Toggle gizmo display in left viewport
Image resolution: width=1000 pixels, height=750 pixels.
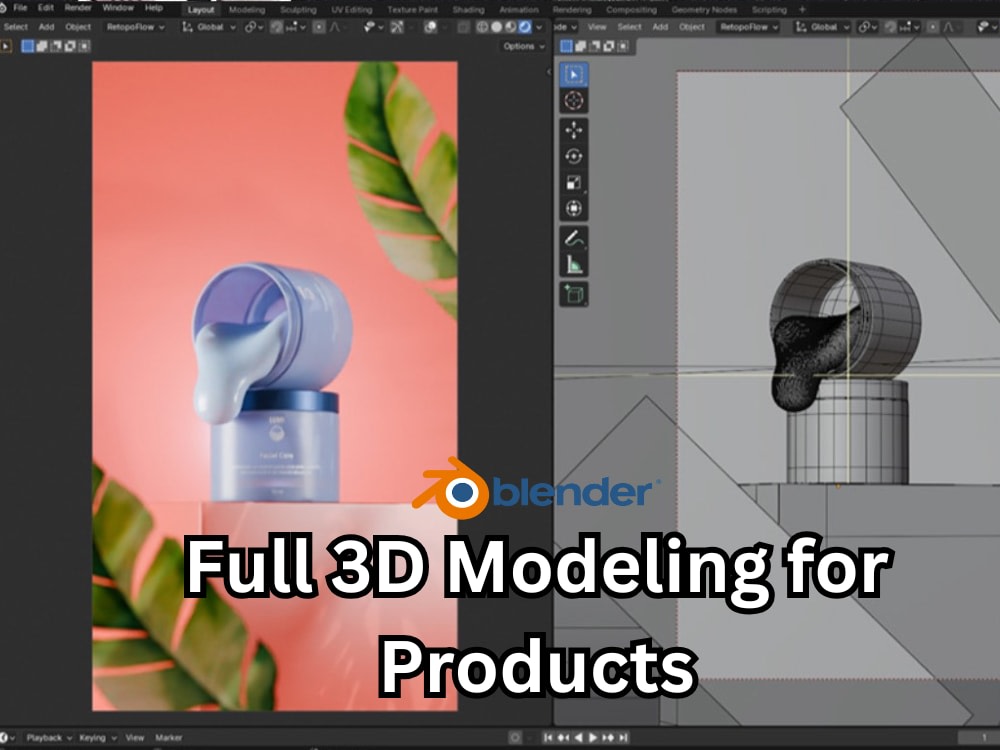[397, 27]
